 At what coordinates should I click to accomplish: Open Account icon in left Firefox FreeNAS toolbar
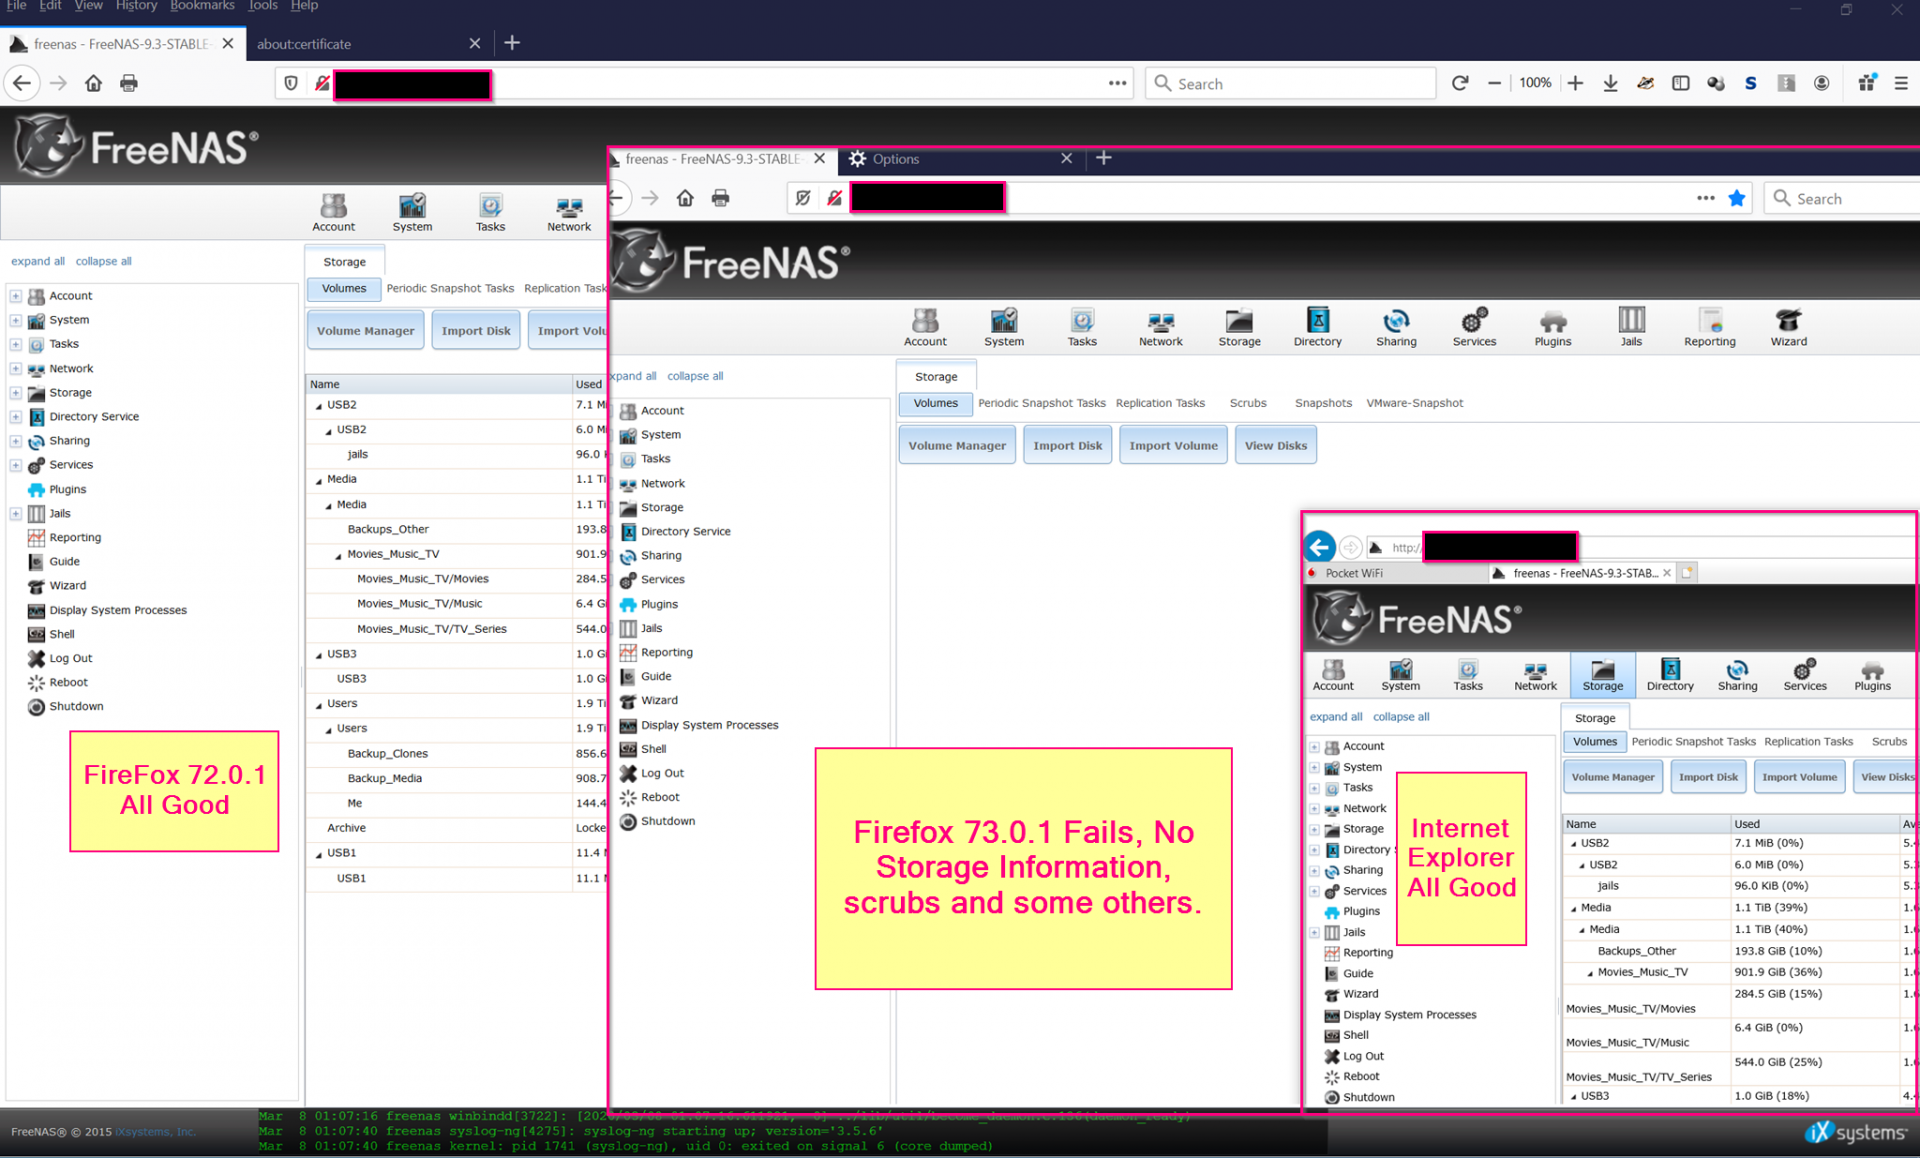tap(333, 212)
